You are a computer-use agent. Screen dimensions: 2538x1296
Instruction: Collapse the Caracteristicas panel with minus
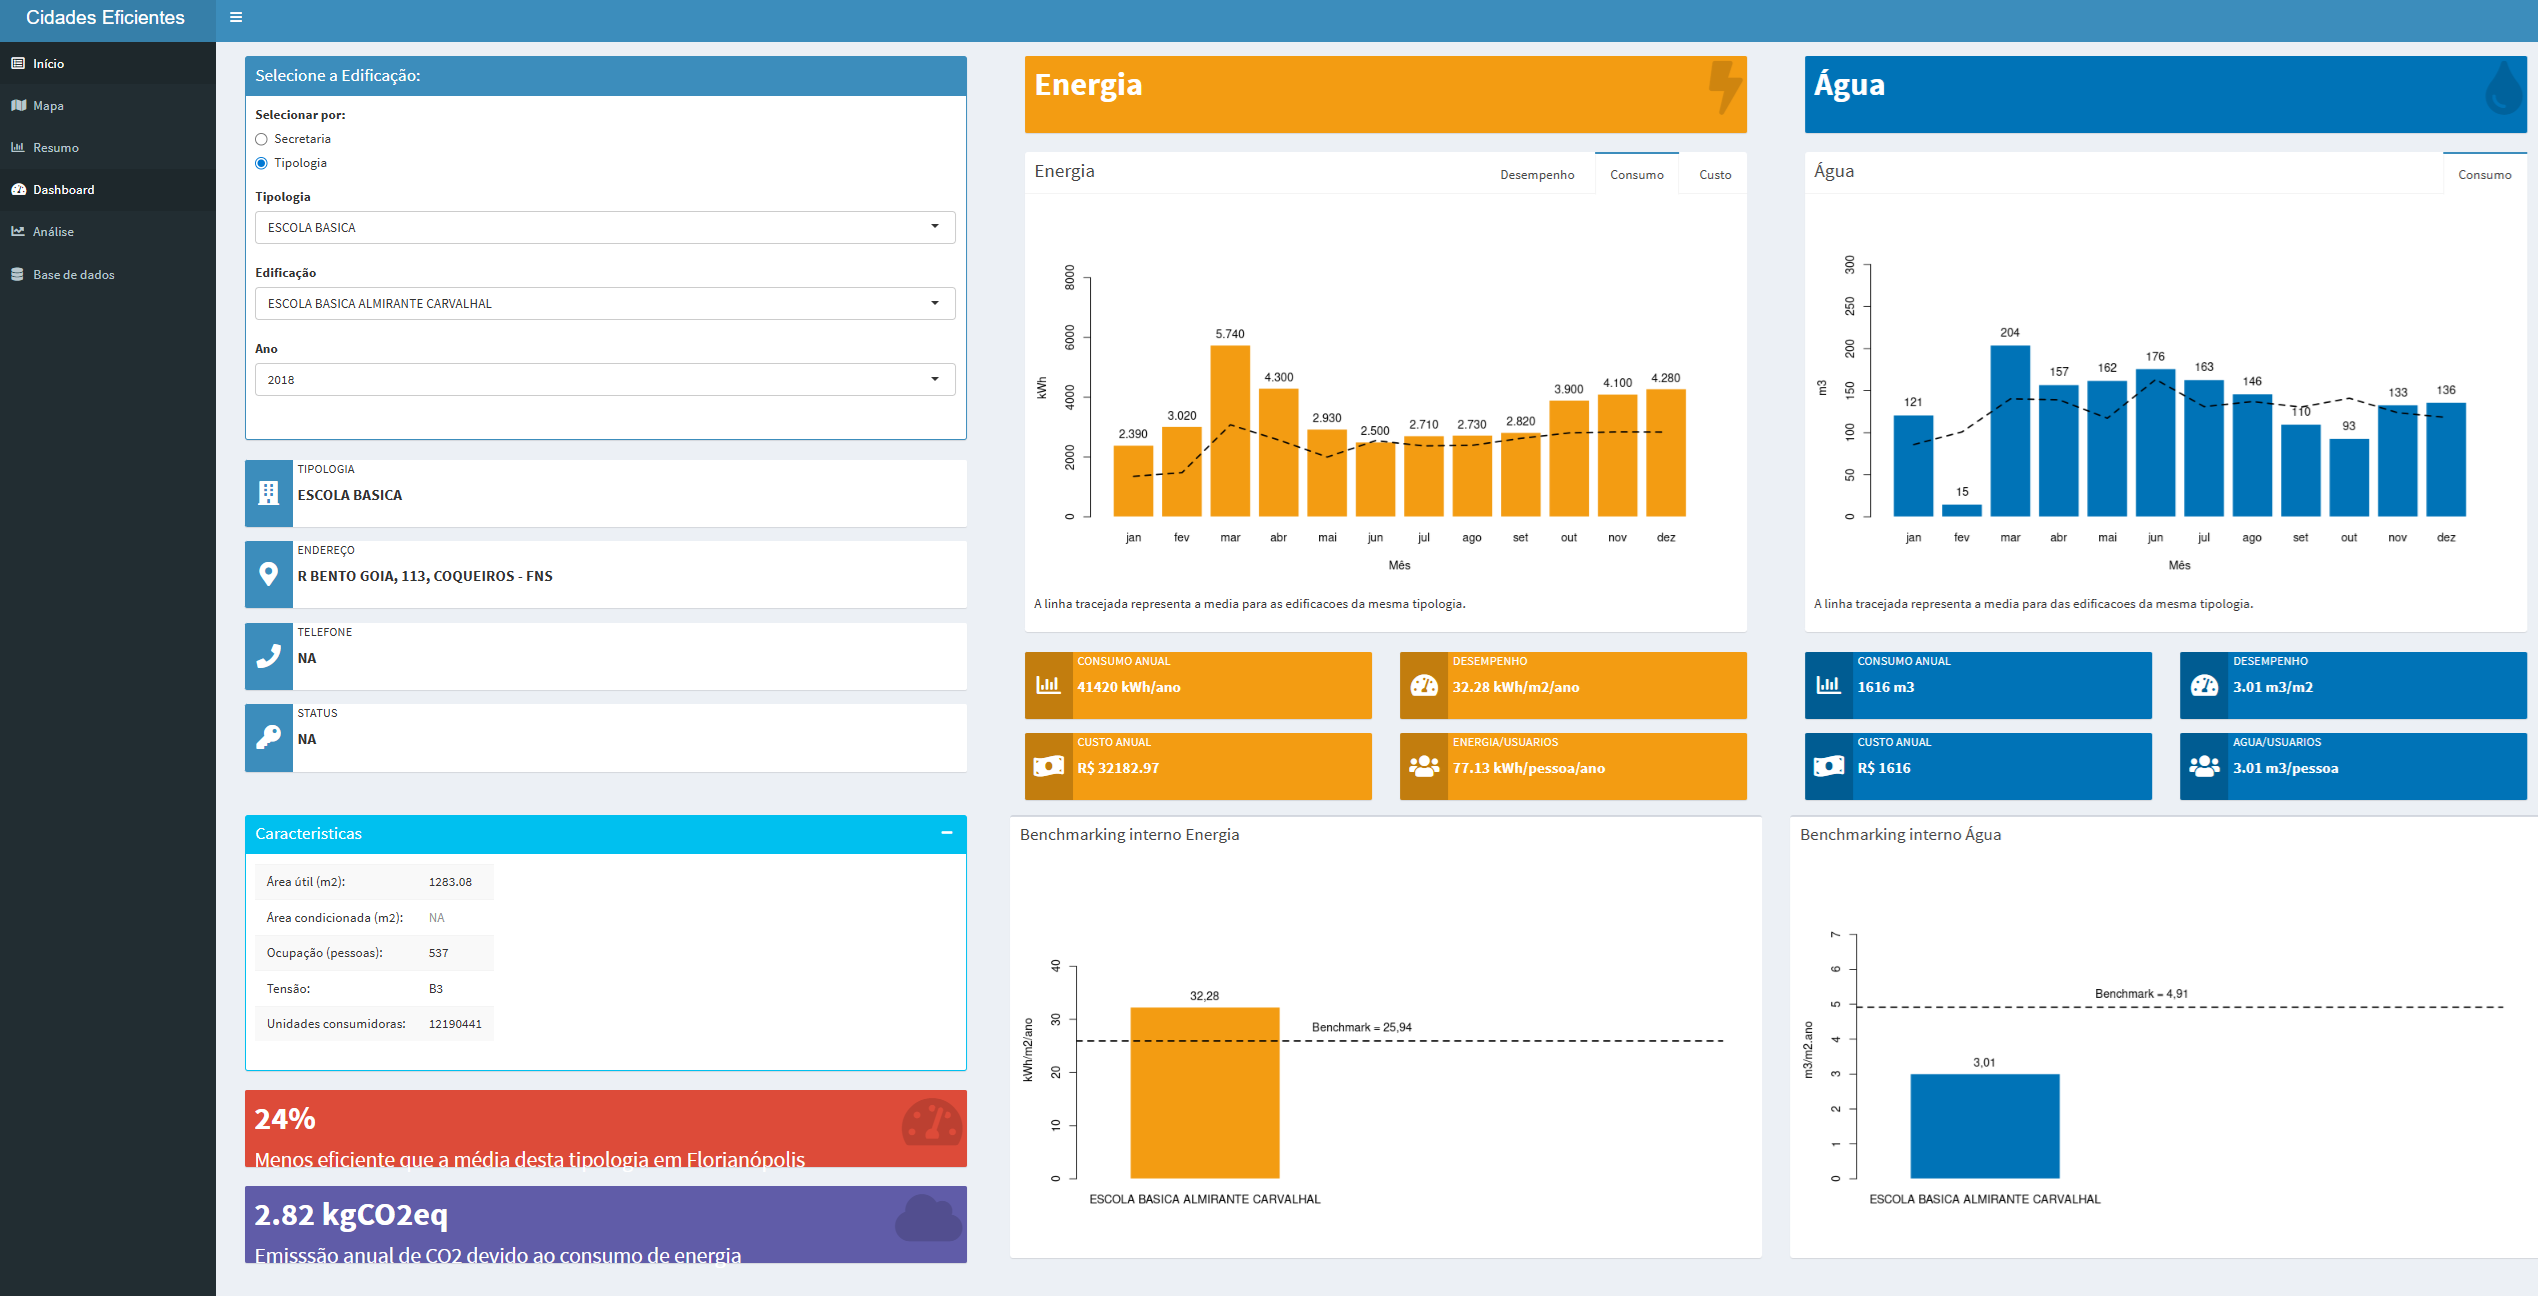[946, 833]
